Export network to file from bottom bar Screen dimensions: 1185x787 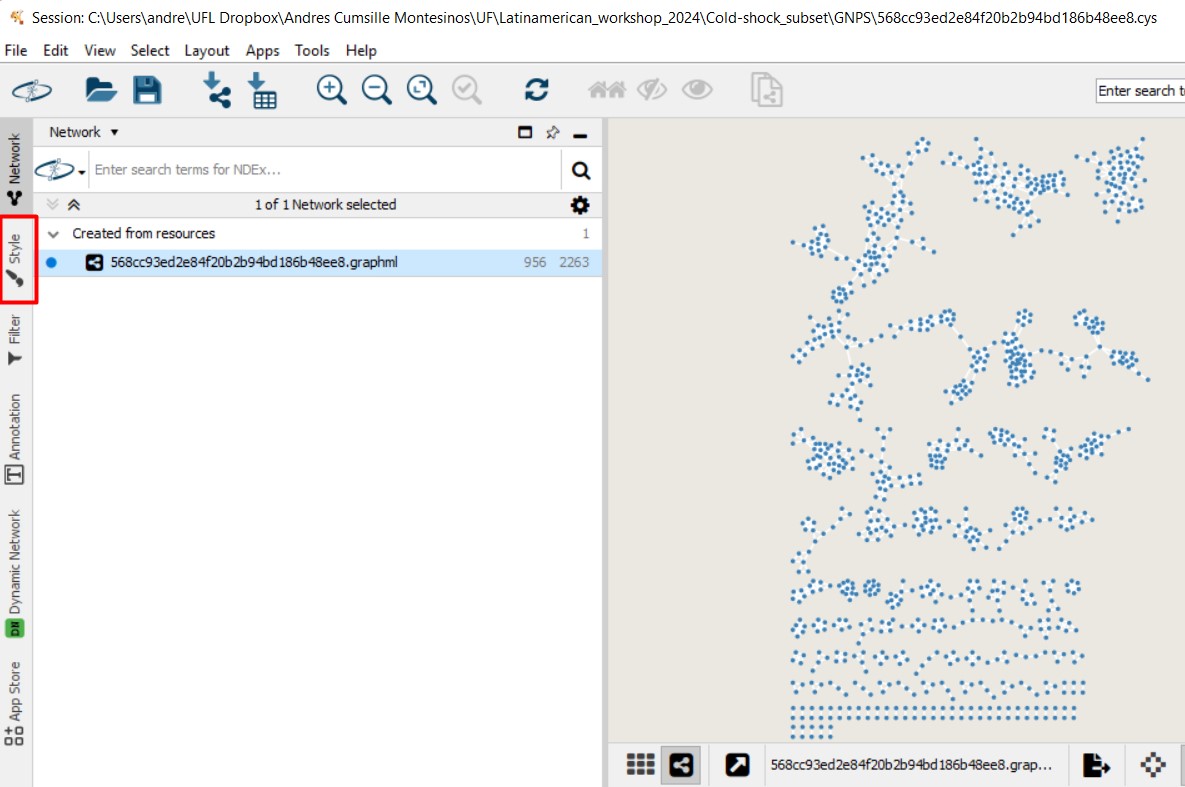[1096, 765]
